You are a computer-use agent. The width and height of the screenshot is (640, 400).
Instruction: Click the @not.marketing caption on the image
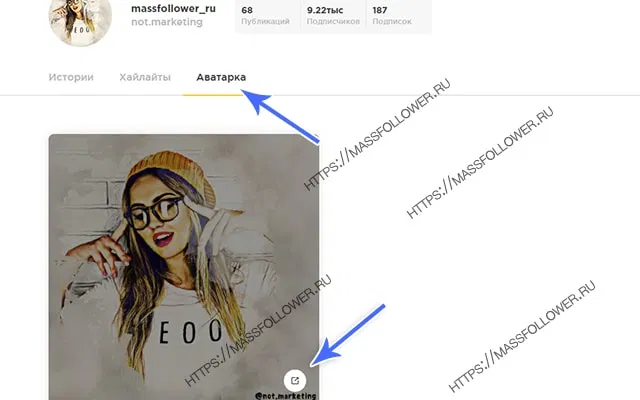pyautogui.click(x=285, y=396)
